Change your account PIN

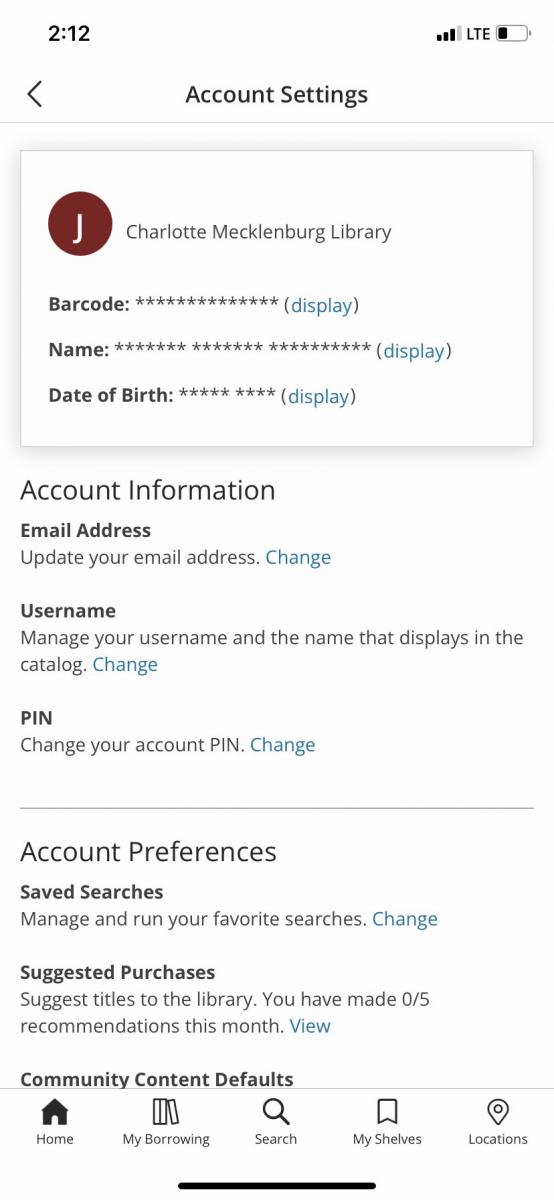tap(283, 745)
